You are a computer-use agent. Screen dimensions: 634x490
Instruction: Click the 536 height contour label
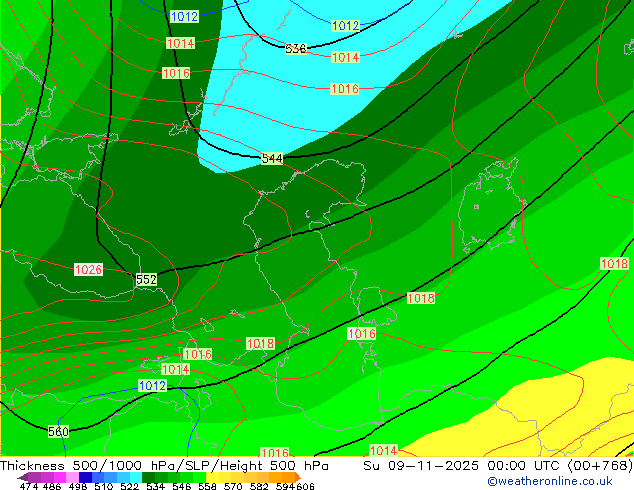pos(296,49)
